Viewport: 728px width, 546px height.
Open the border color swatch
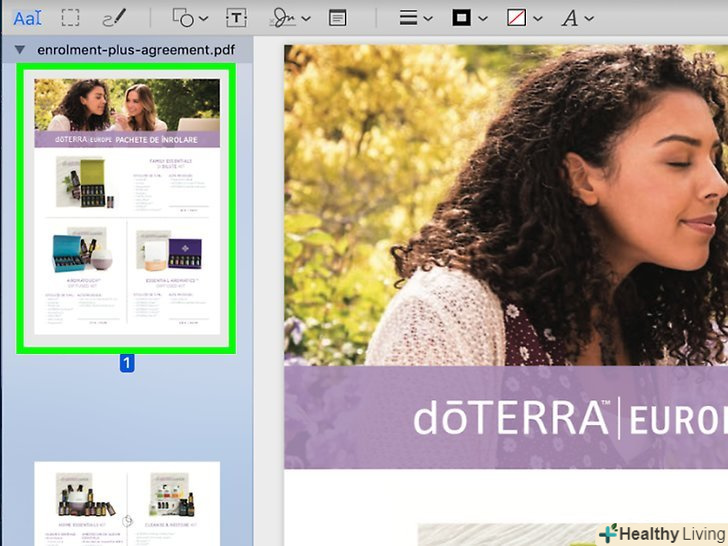pos(462,18)
